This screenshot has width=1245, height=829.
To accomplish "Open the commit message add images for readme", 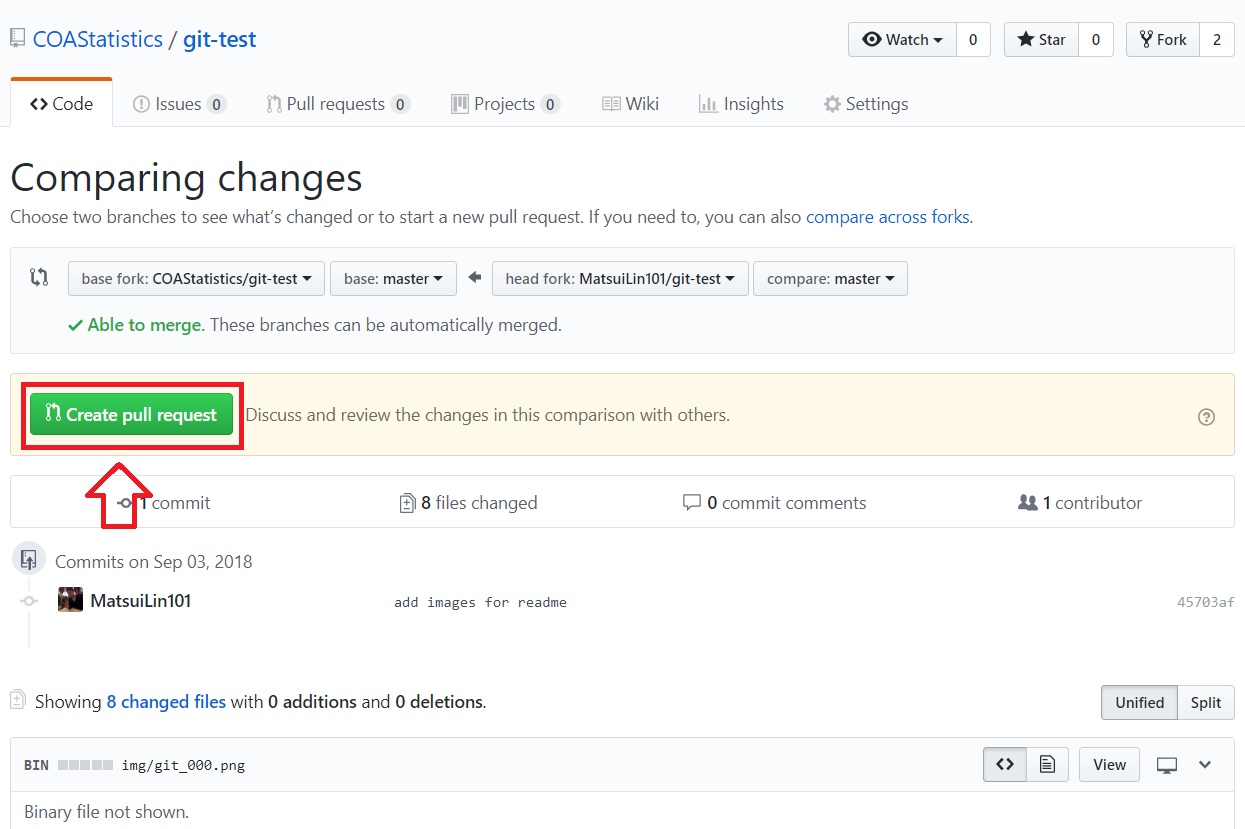I will point(480,602).
